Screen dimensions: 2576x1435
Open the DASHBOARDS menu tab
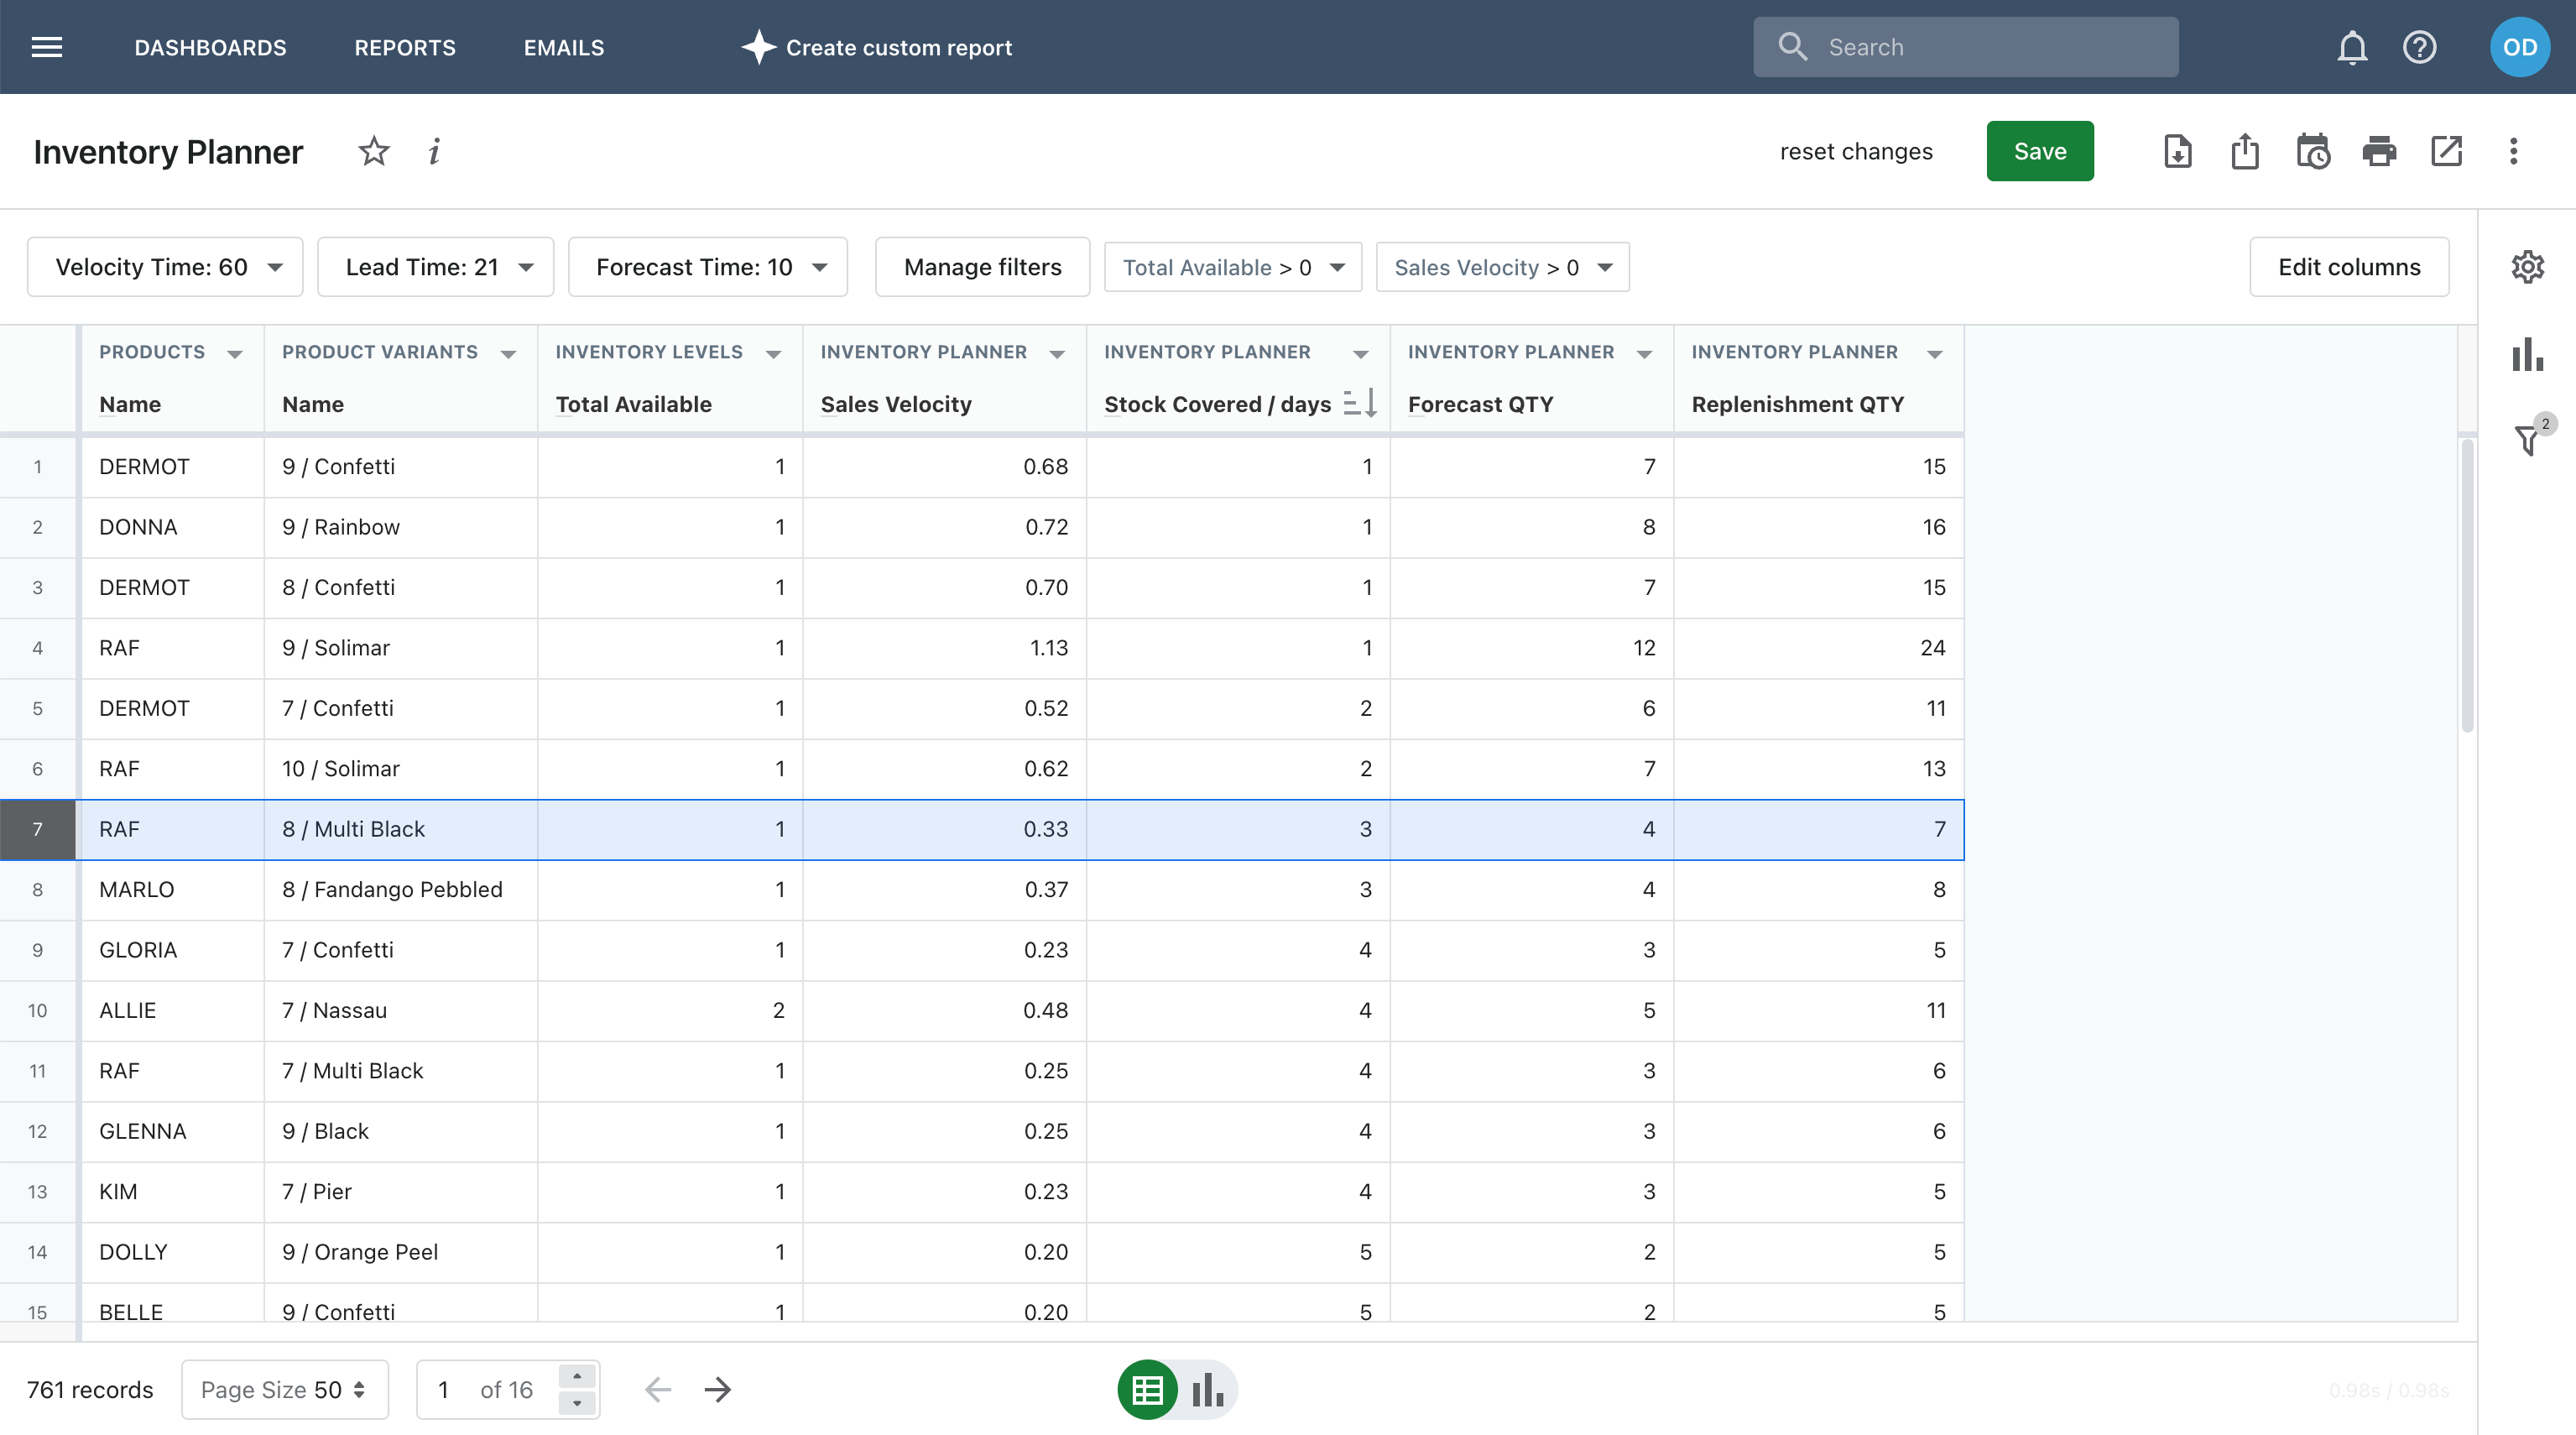211,46
